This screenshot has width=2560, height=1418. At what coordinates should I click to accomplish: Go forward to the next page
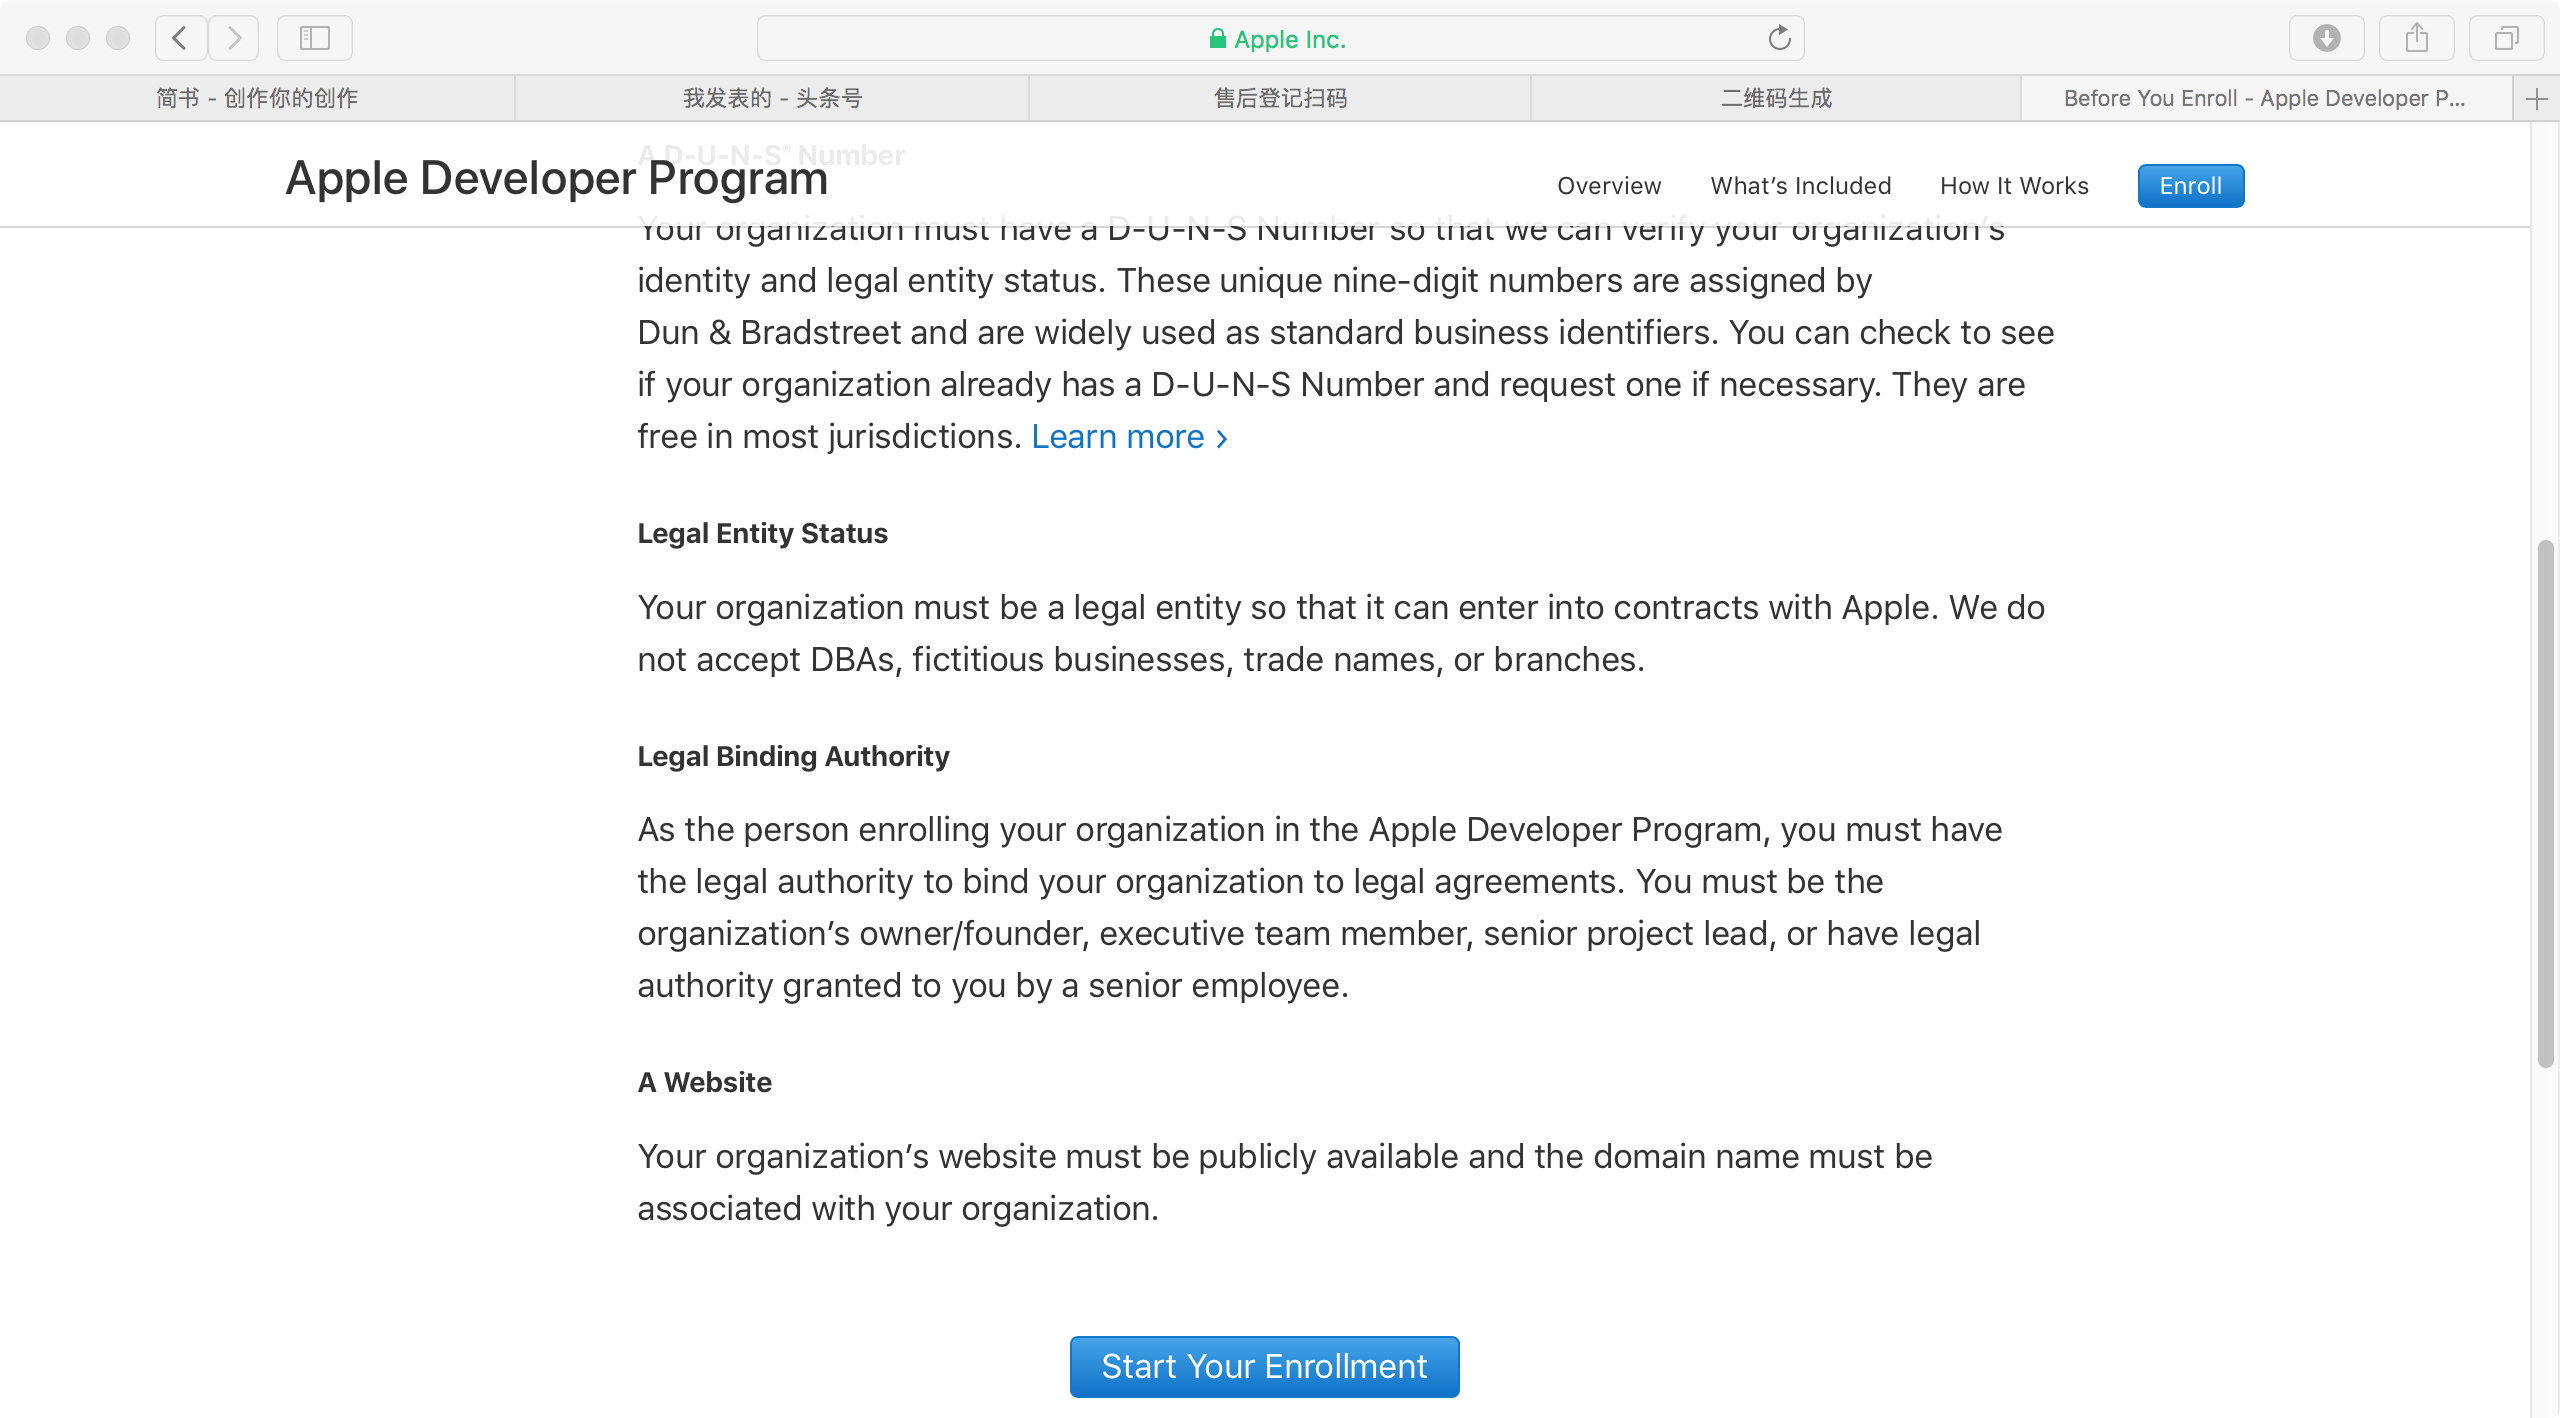[x=234, y=38]
